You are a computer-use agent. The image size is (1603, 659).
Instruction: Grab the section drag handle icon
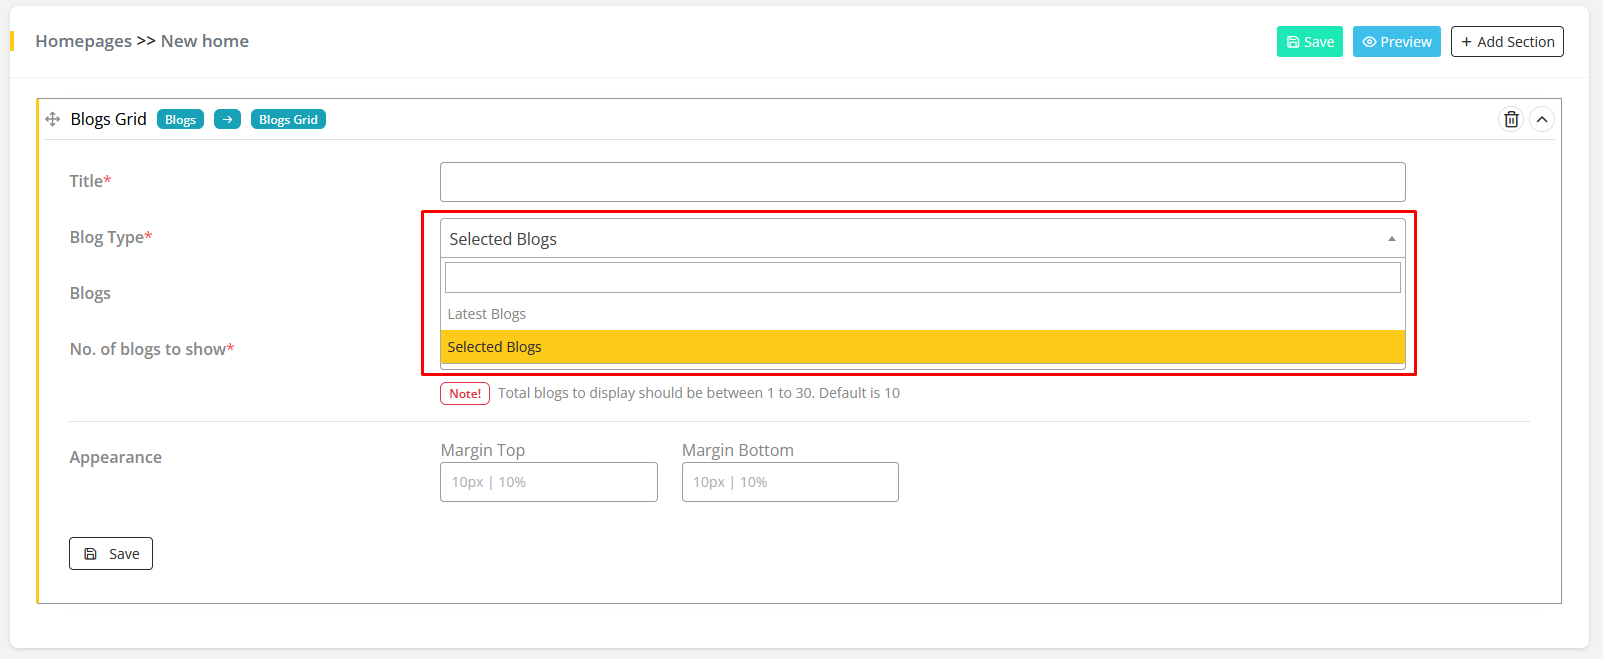pos(53,119)
